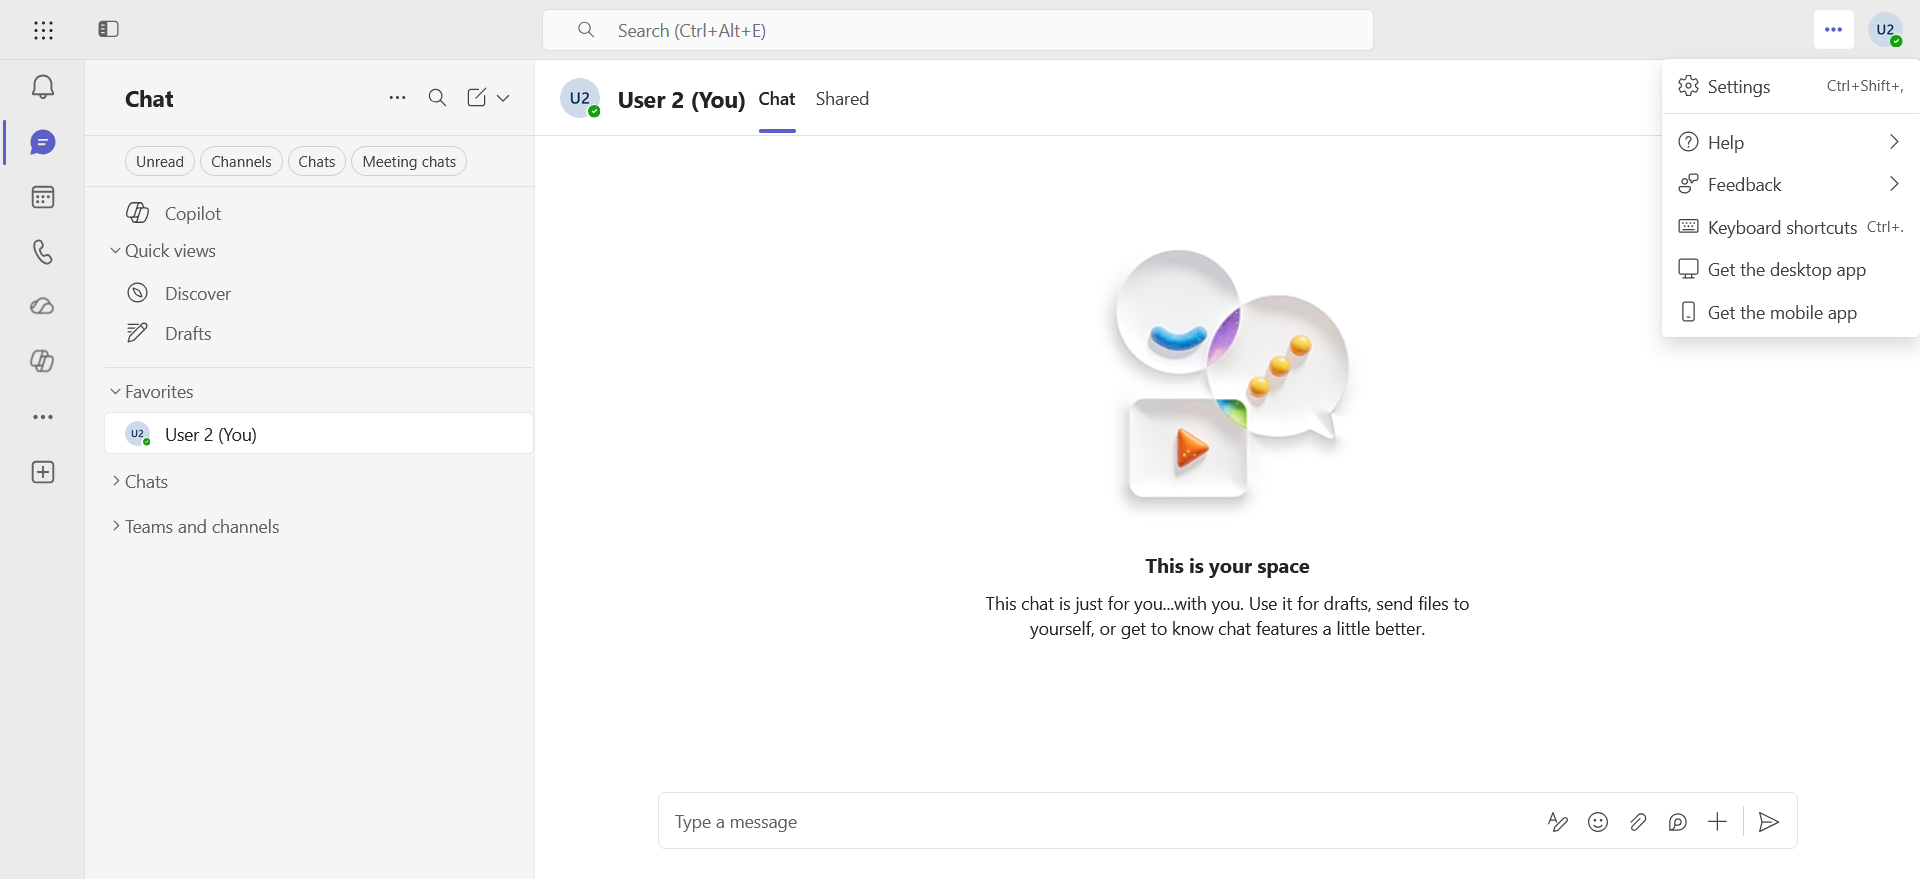Switch to the Shared tab
The height and width of the screenshot is (879, 1920).
[x=842, y=99]
